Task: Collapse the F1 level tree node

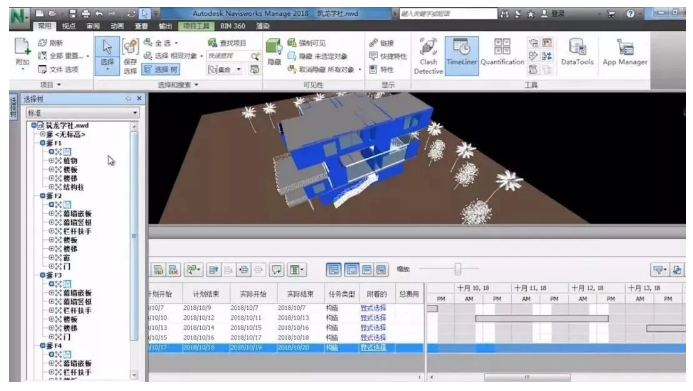Action: [42, 143]
